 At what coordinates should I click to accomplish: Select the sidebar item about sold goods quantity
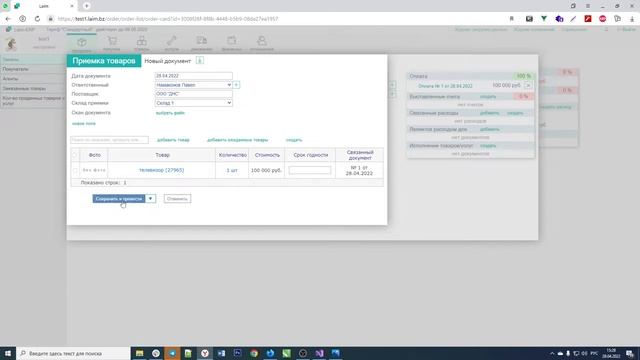point(33,101)
